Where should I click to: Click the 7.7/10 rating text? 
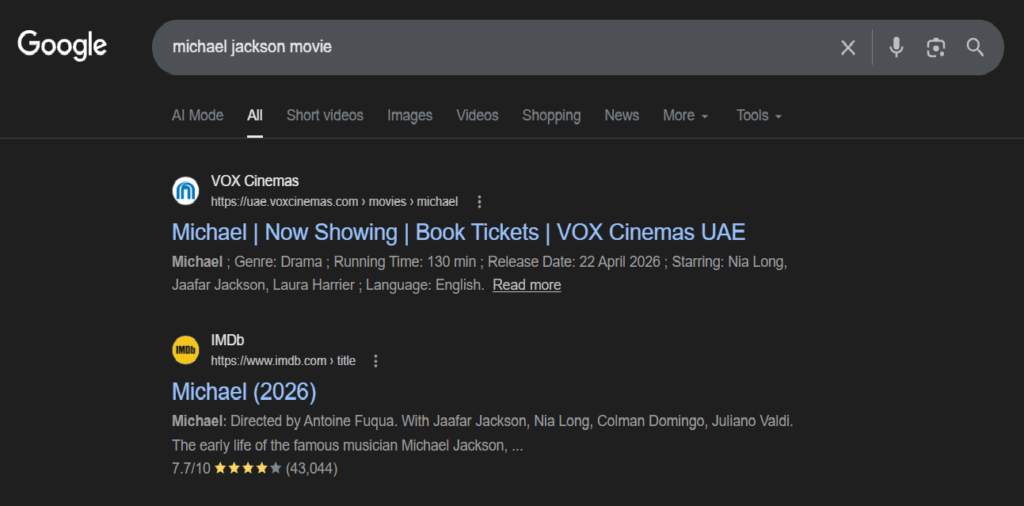(x=191, y=468)
